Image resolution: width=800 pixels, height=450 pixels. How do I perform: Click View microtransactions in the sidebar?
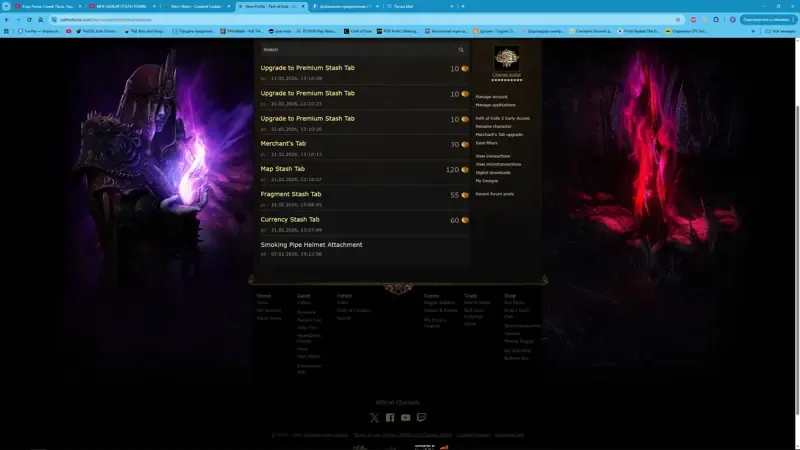click(498, 164)
